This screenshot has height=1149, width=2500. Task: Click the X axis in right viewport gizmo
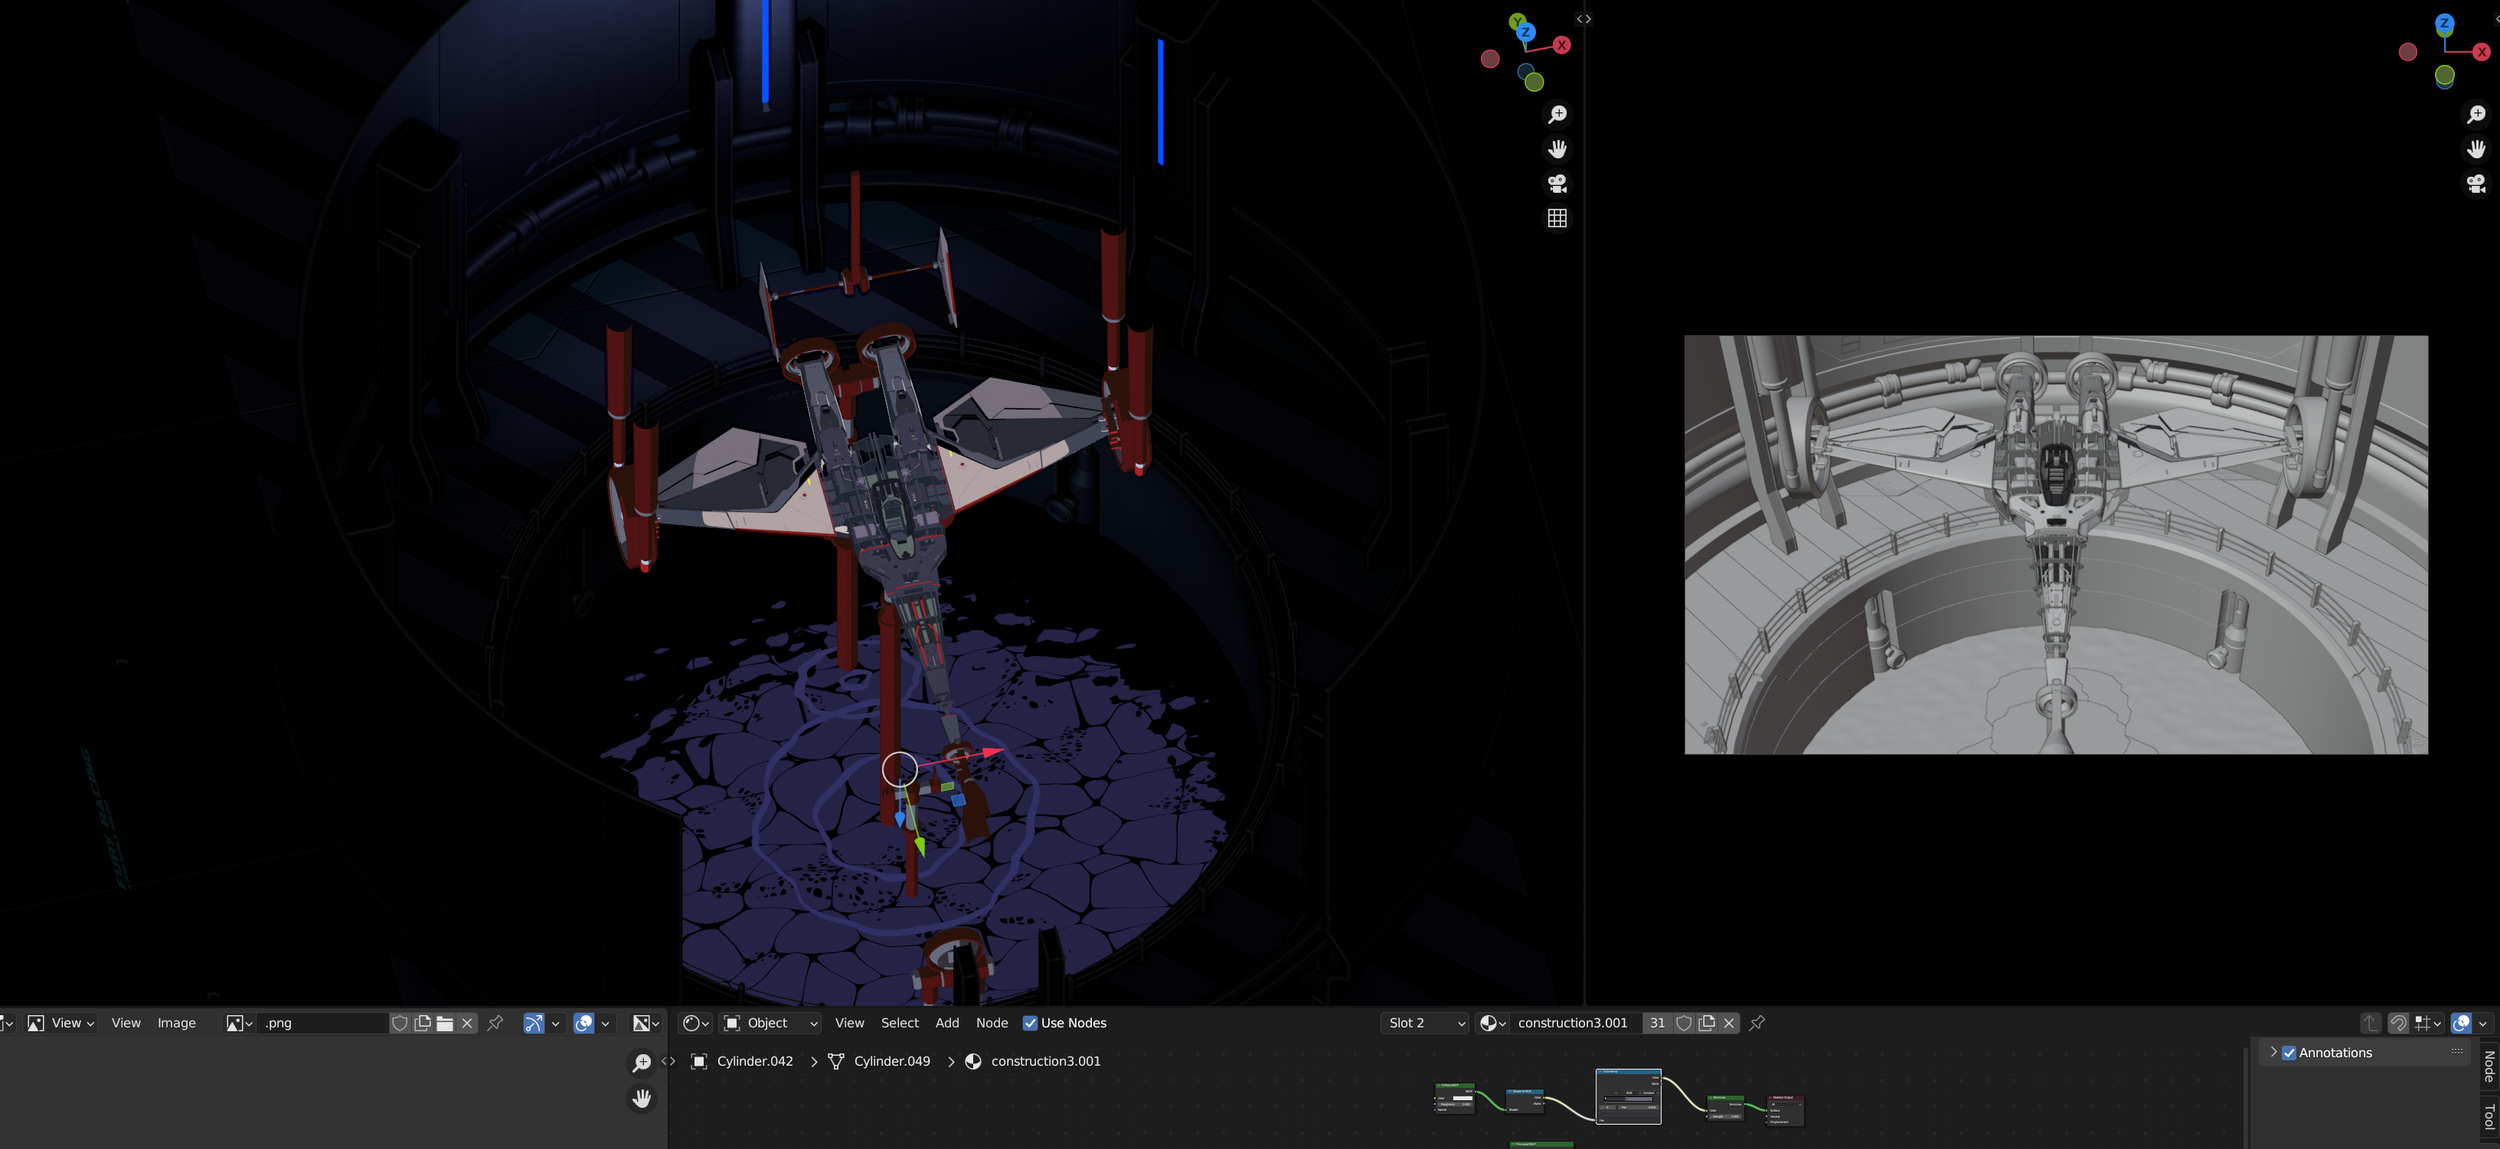(2481, 52)
